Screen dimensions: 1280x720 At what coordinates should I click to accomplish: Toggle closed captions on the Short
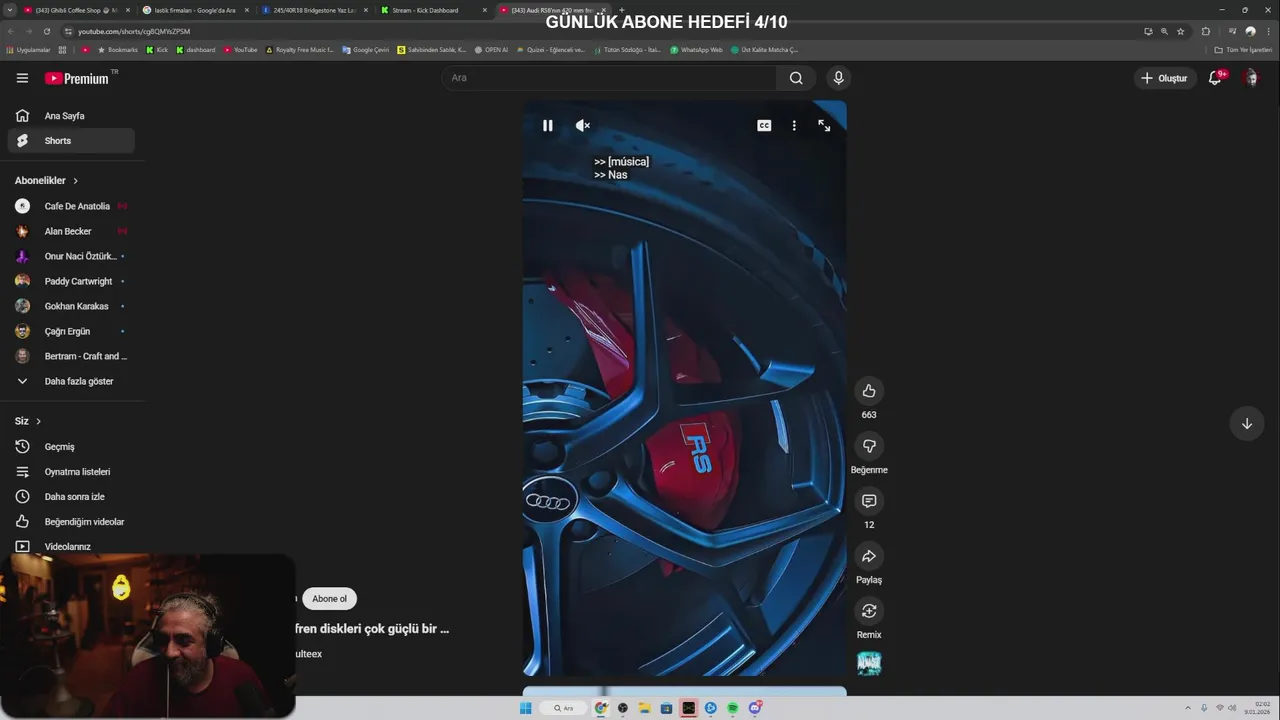coord(764,125)
